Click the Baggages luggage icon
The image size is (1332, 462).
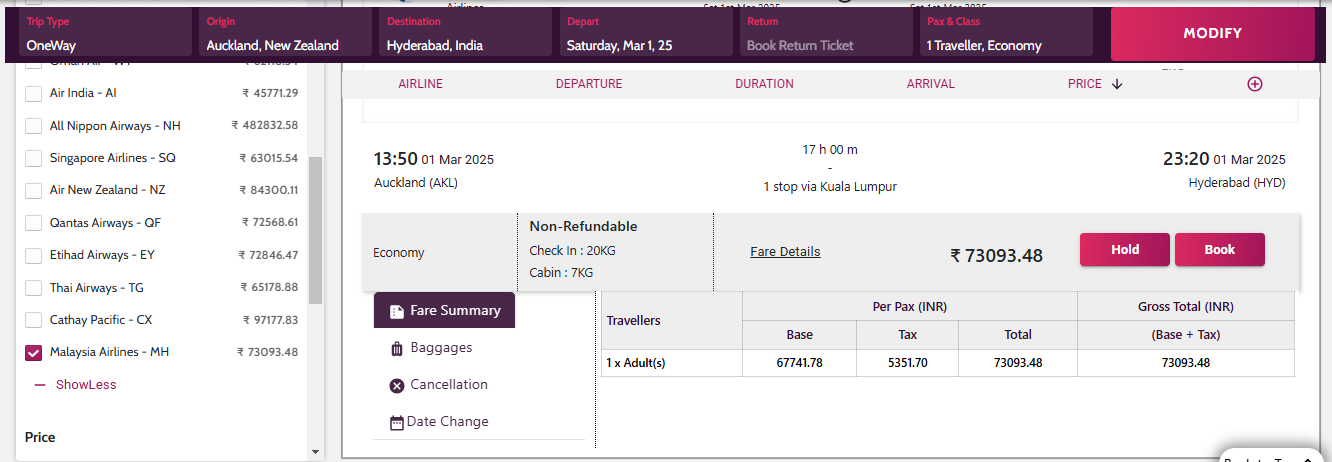tap(397, 348)
